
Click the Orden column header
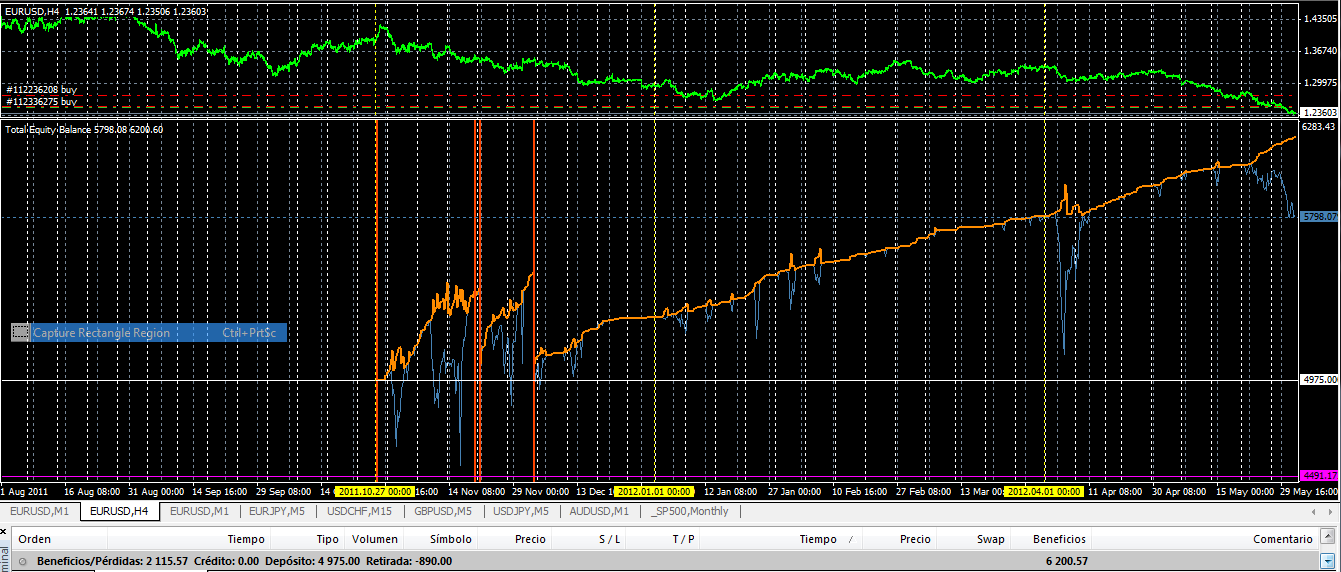[x=35, y=539]
